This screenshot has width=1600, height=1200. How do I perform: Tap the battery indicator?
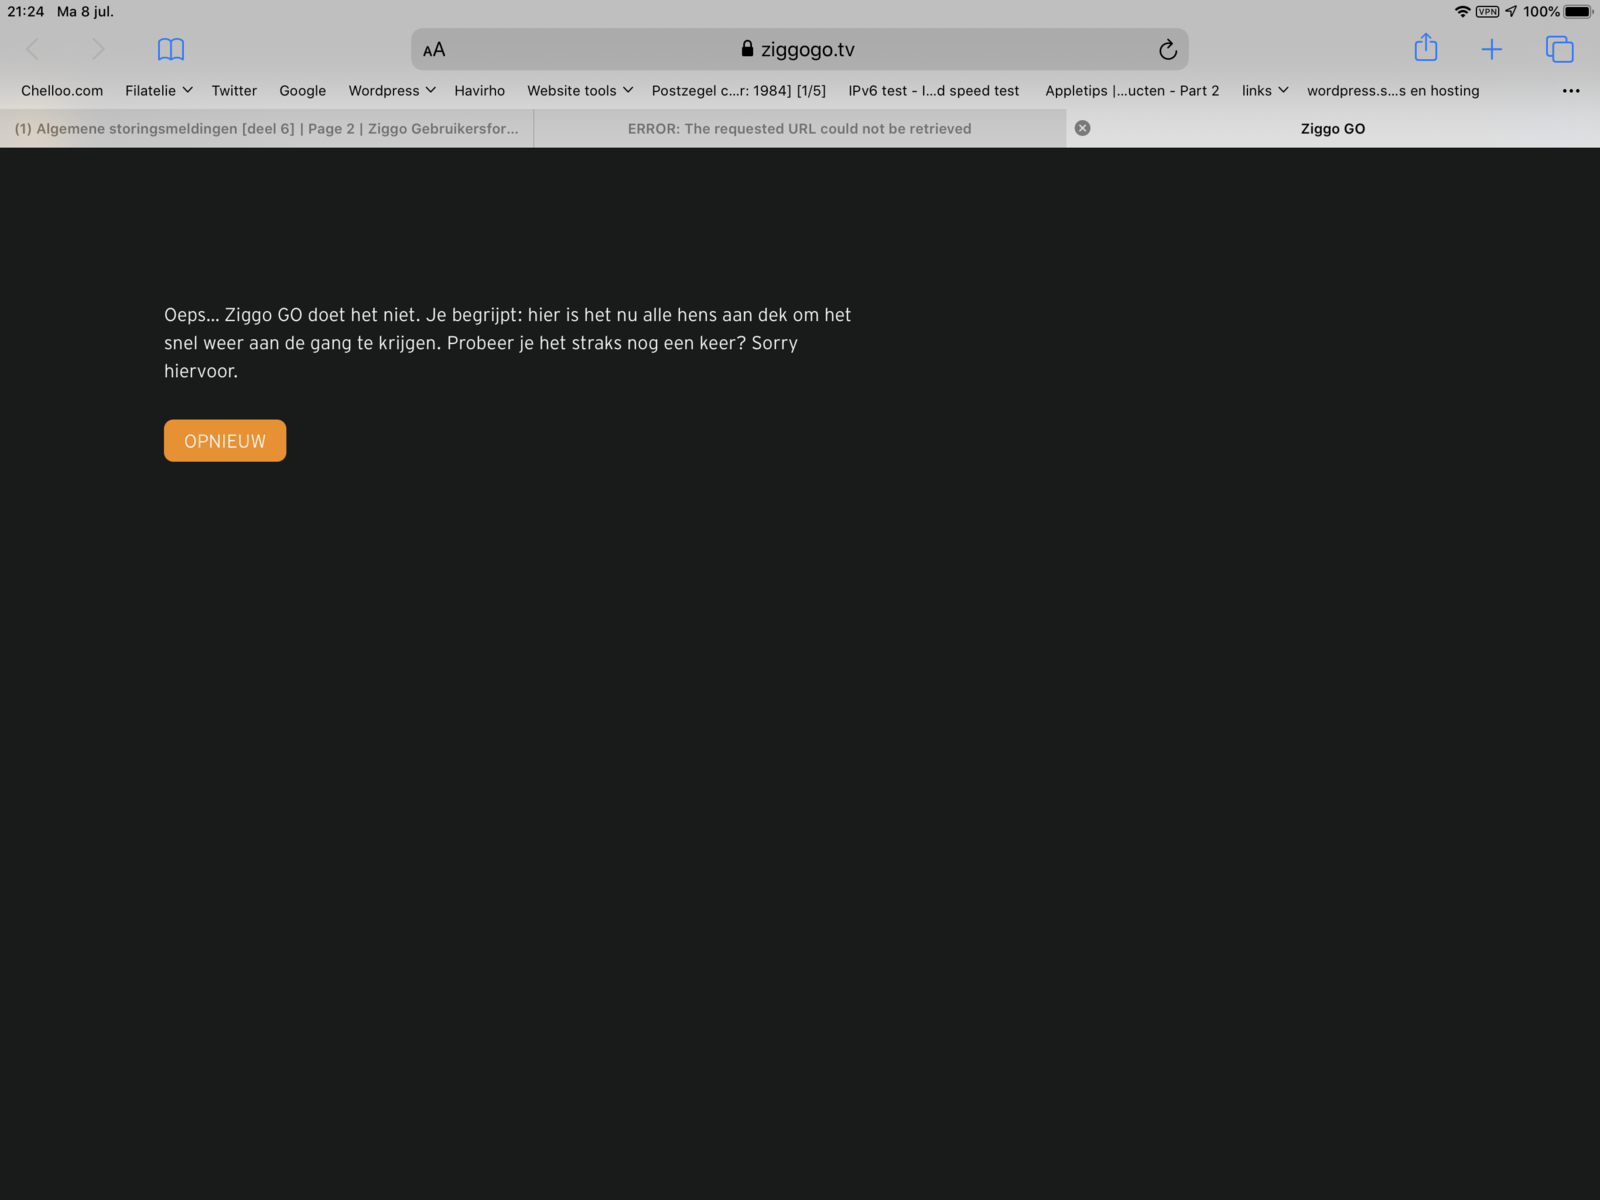click(x=1578, y=12)
